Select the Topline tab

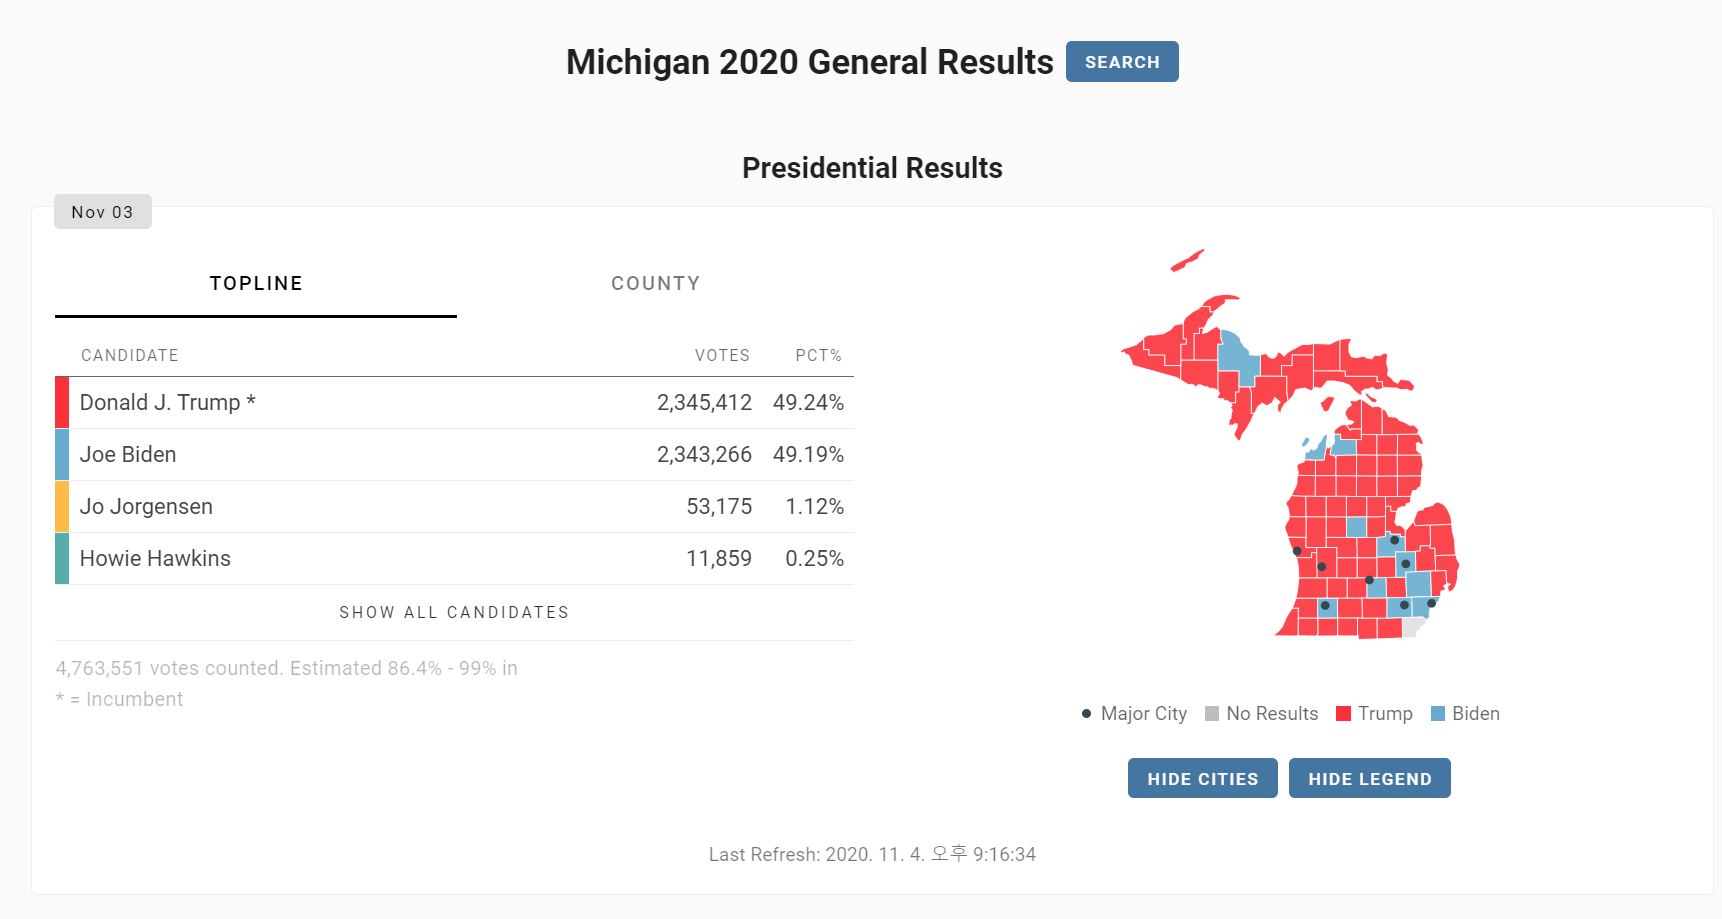coord(256,284)
